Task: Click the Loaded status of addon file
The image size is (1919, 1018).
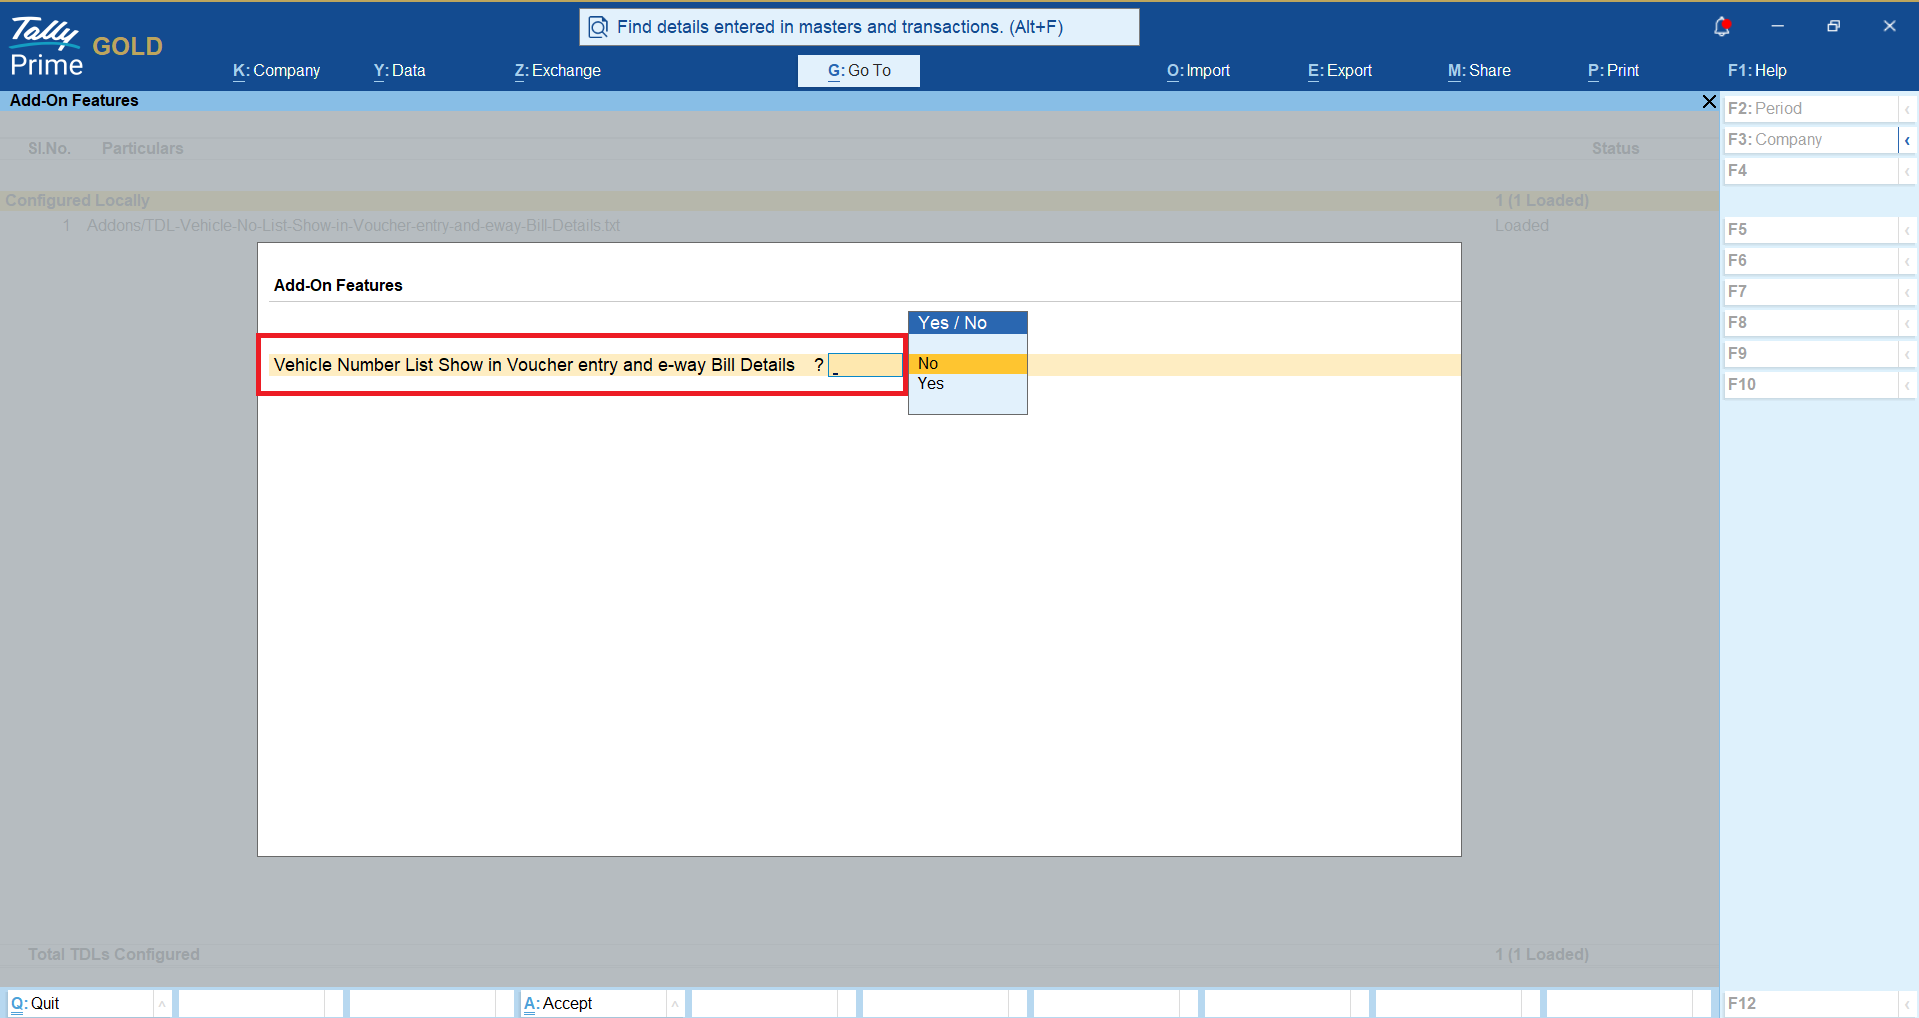Action: pos(1521,225)
